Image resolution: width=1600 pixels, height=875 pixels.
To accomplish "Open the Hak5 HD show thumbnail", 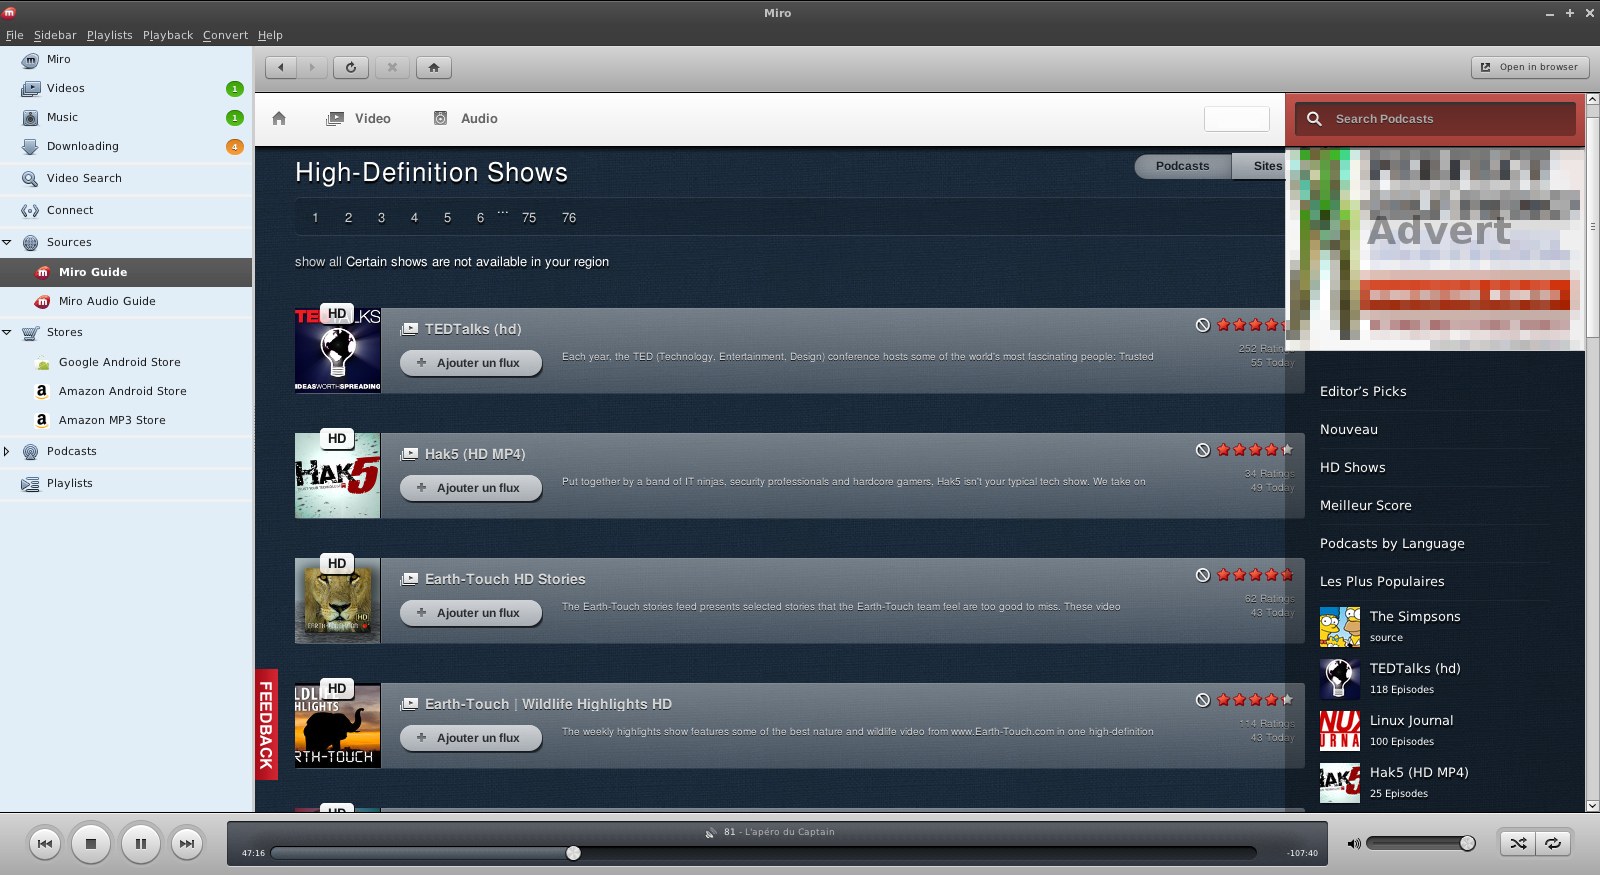I will pos(337,475).
